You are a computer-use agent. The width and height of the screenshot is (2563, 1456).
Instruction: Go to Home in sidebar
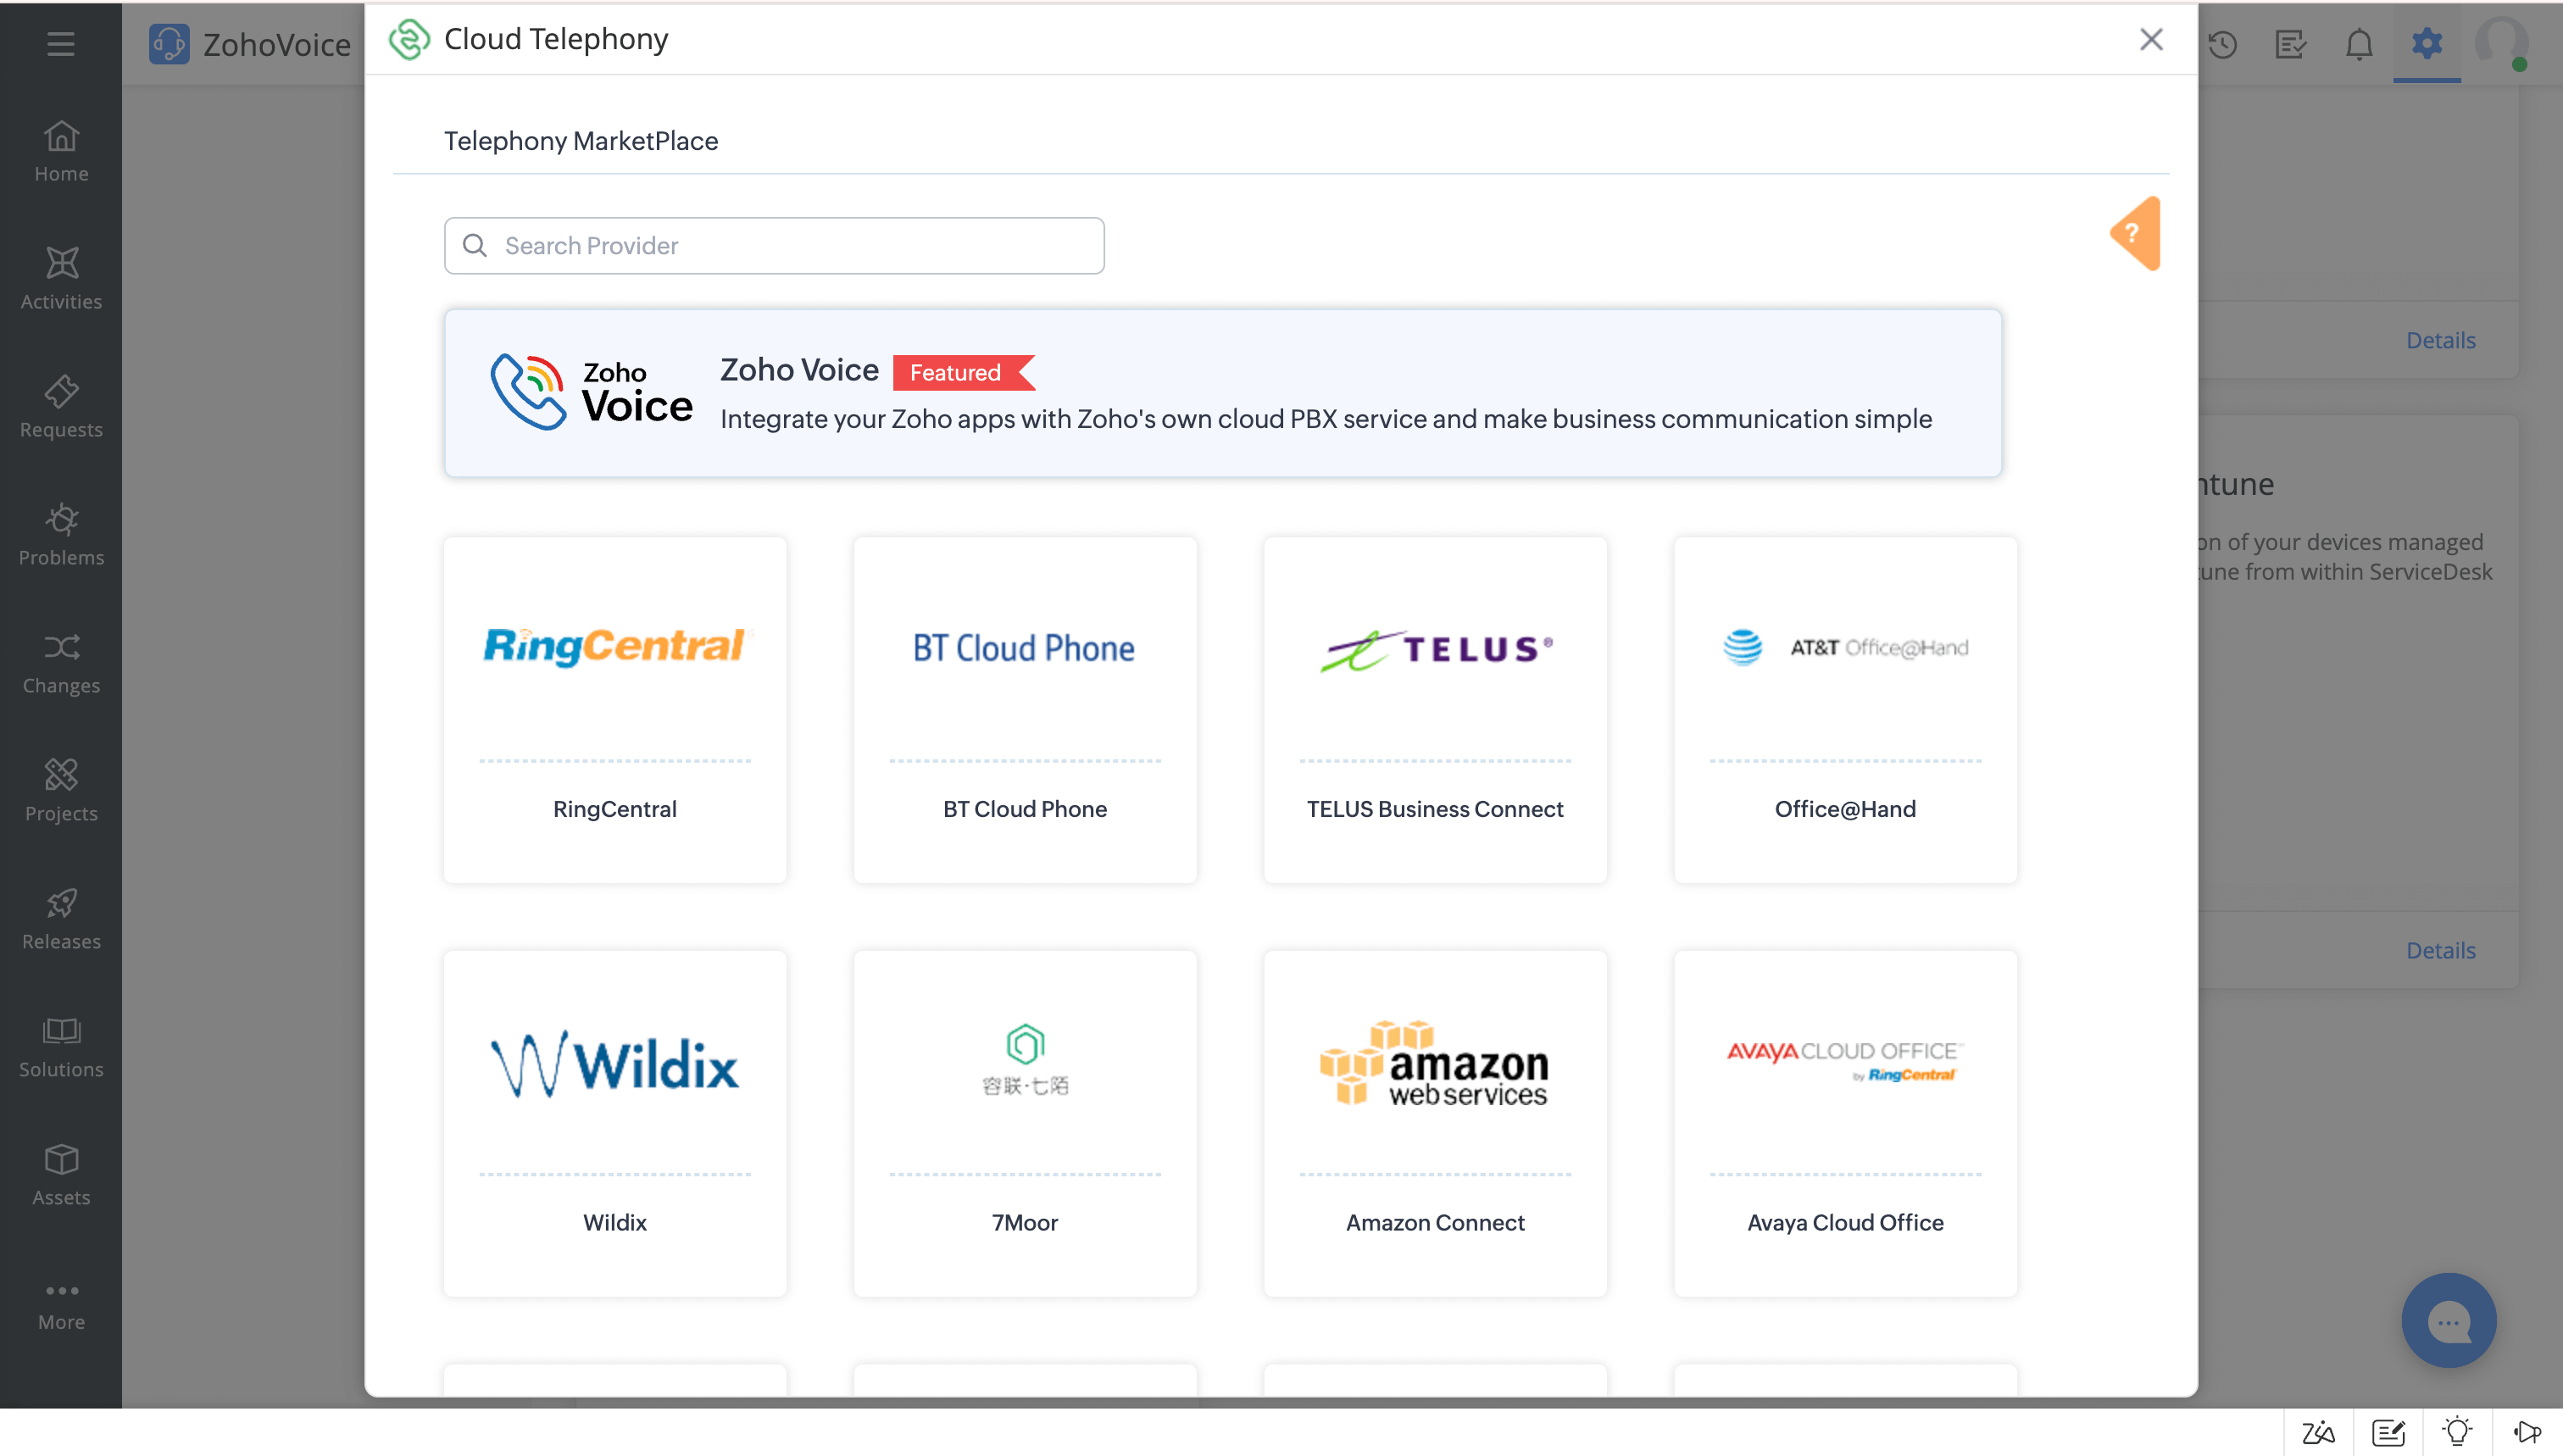(61, 151)
